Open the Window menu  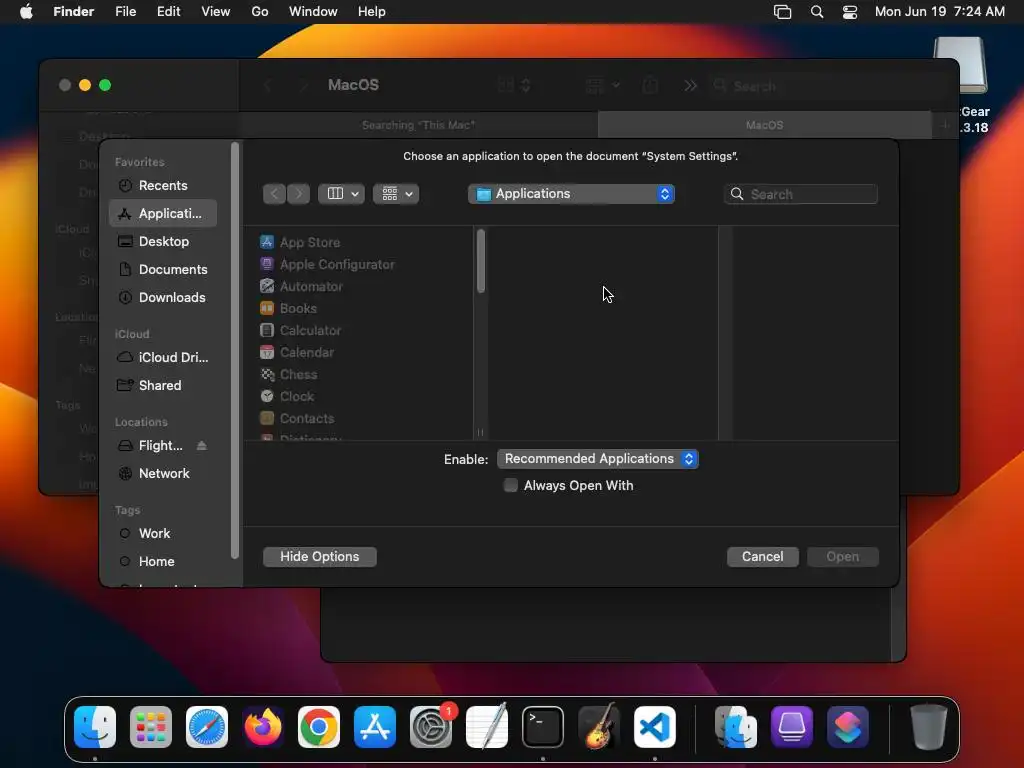[313, 12]
